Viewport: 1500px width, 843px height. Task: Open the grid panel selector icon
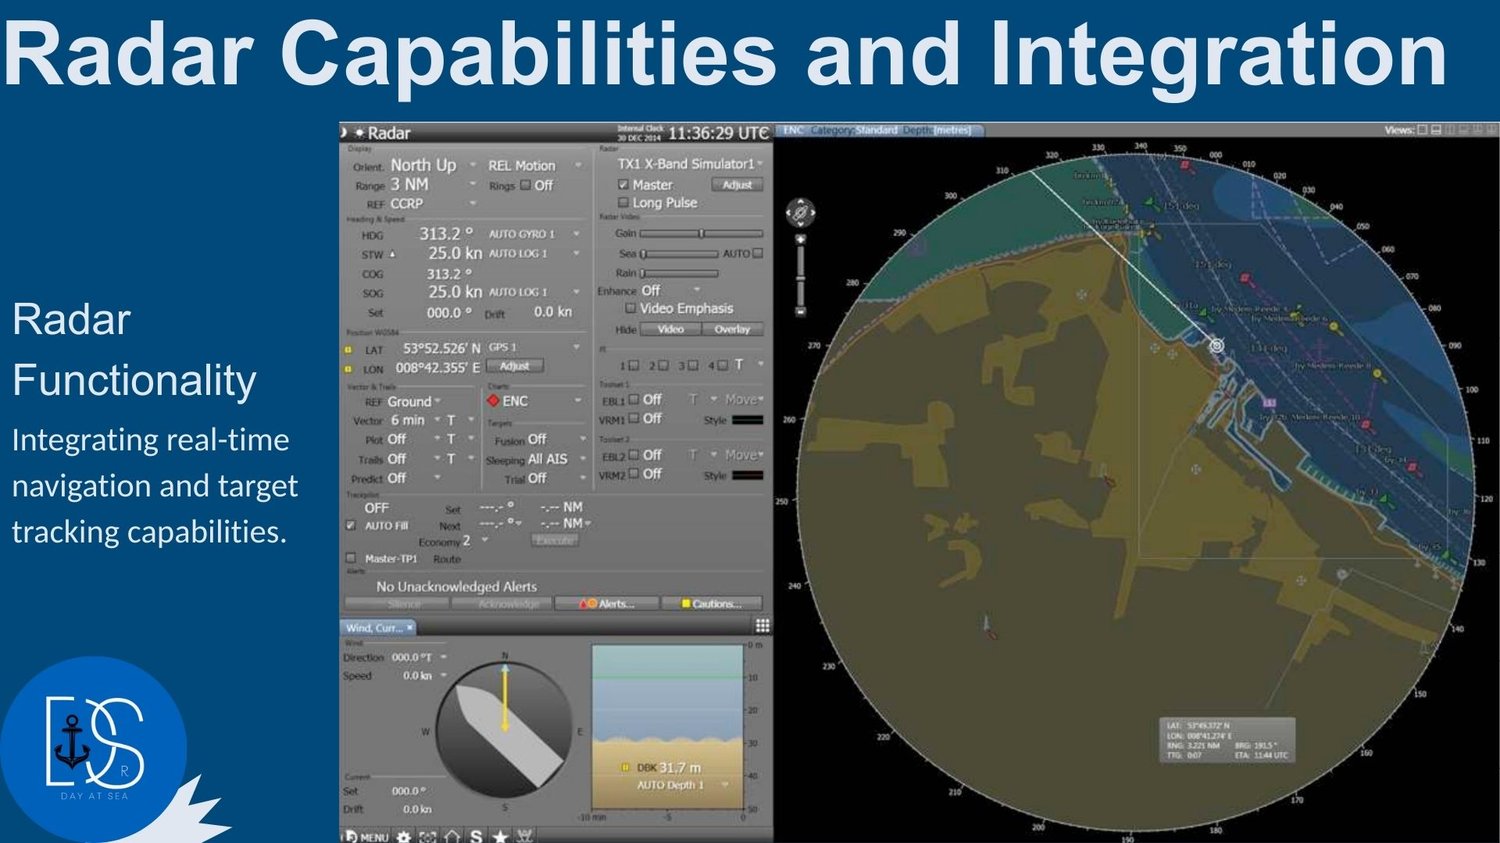coord(763,626)
